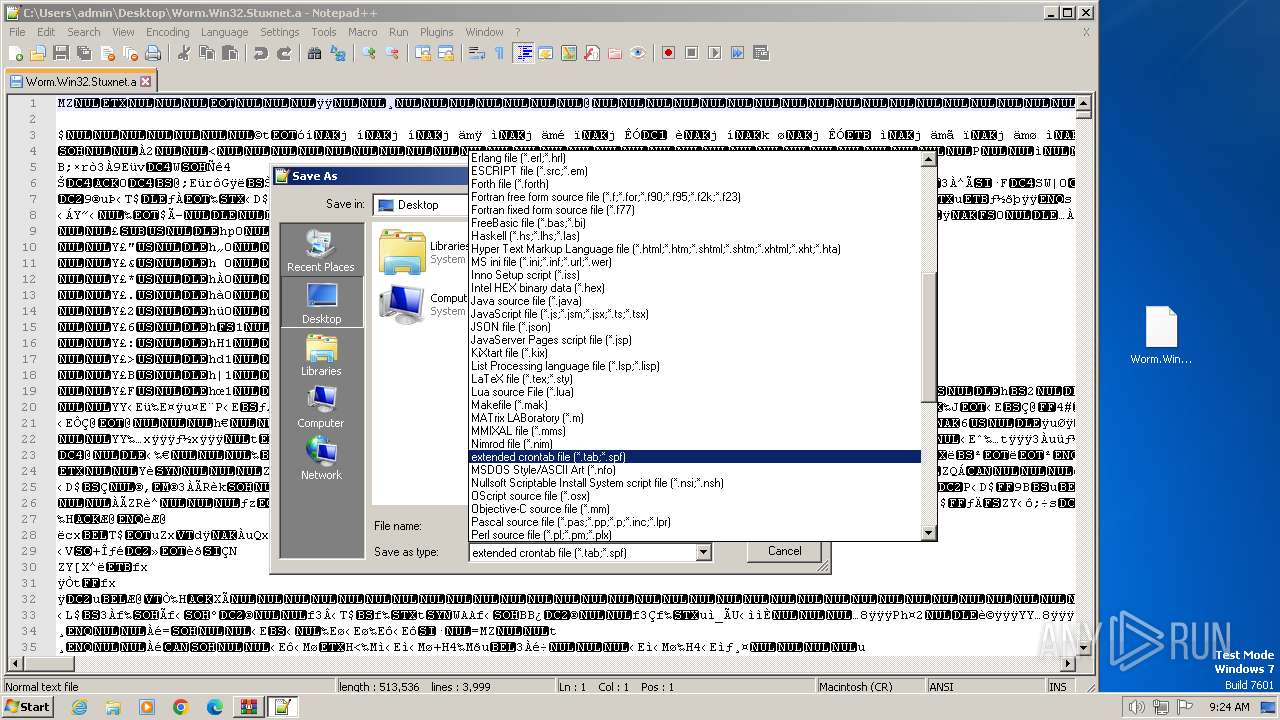
Task: Click the Windows Start button
Action: [28, 706]
